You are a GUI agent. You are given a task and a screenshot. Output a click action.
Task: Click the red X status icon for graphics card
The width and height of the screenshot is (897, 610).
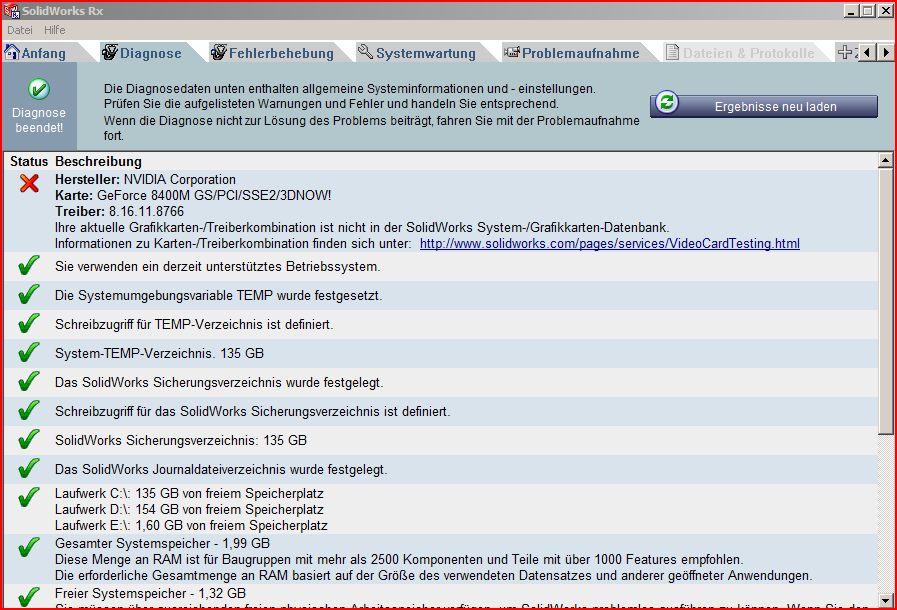pyautogui.click(x=29, y=183)
